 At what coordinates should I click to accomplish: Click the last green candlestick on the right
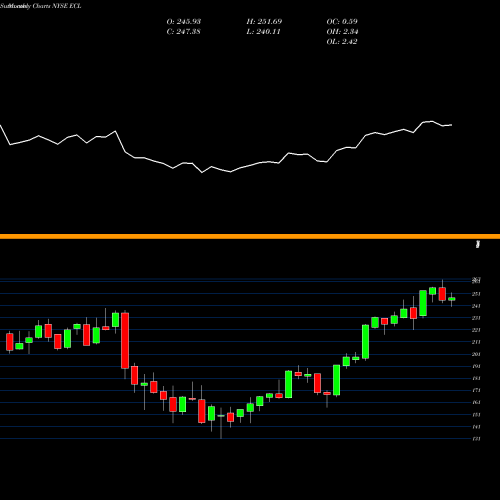coord(452,299)
